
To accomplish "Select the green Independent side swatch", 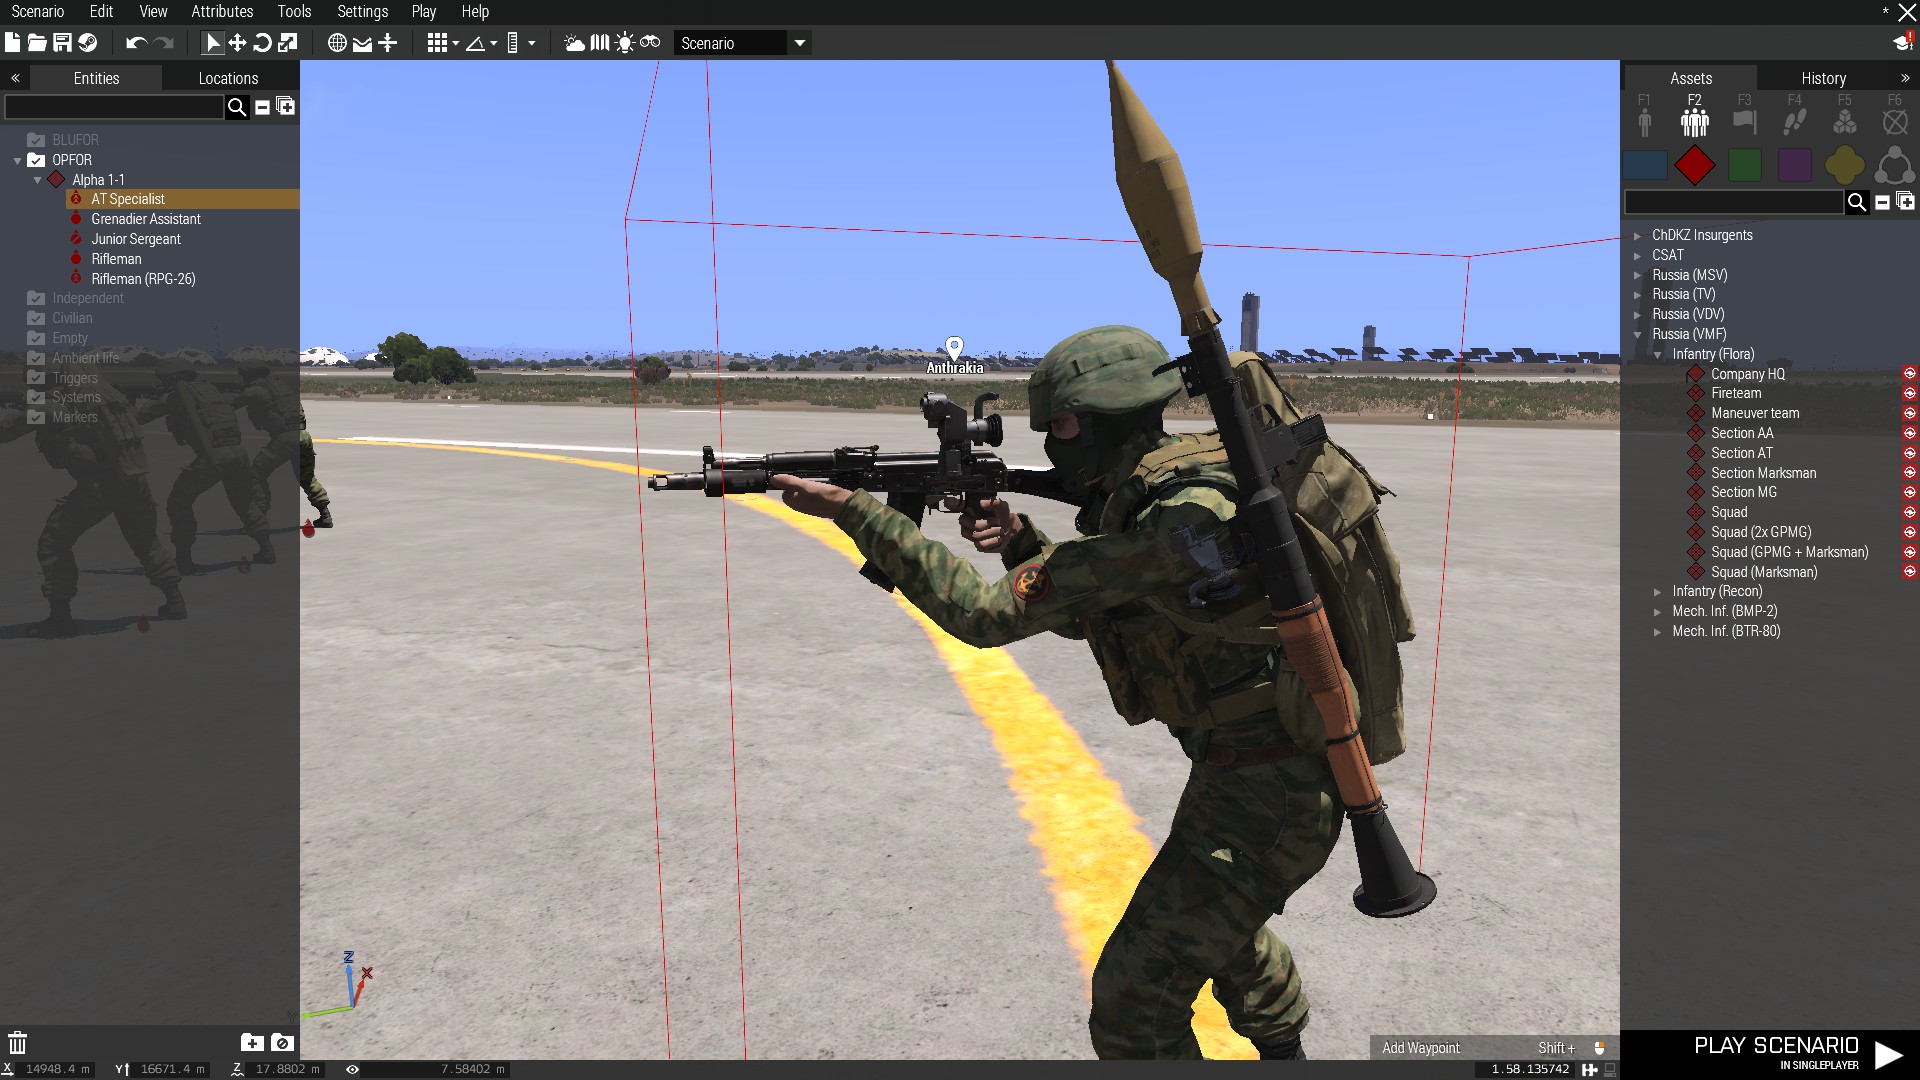I will click(x=1744, y=165).
